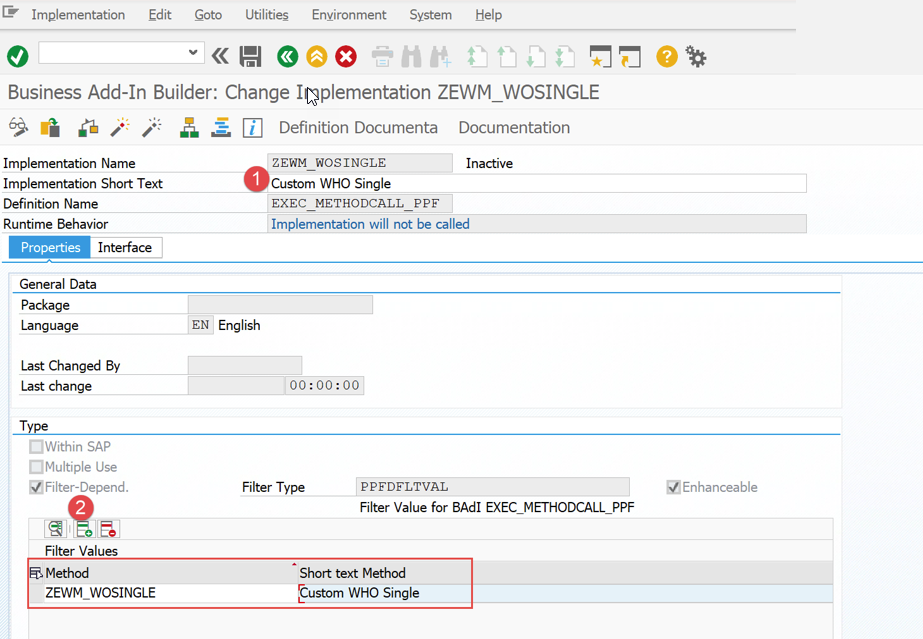Select the ZEWM_WOSINGLE method cell
This screenshot has height=639, width=923.
click(x=171, y=593)
